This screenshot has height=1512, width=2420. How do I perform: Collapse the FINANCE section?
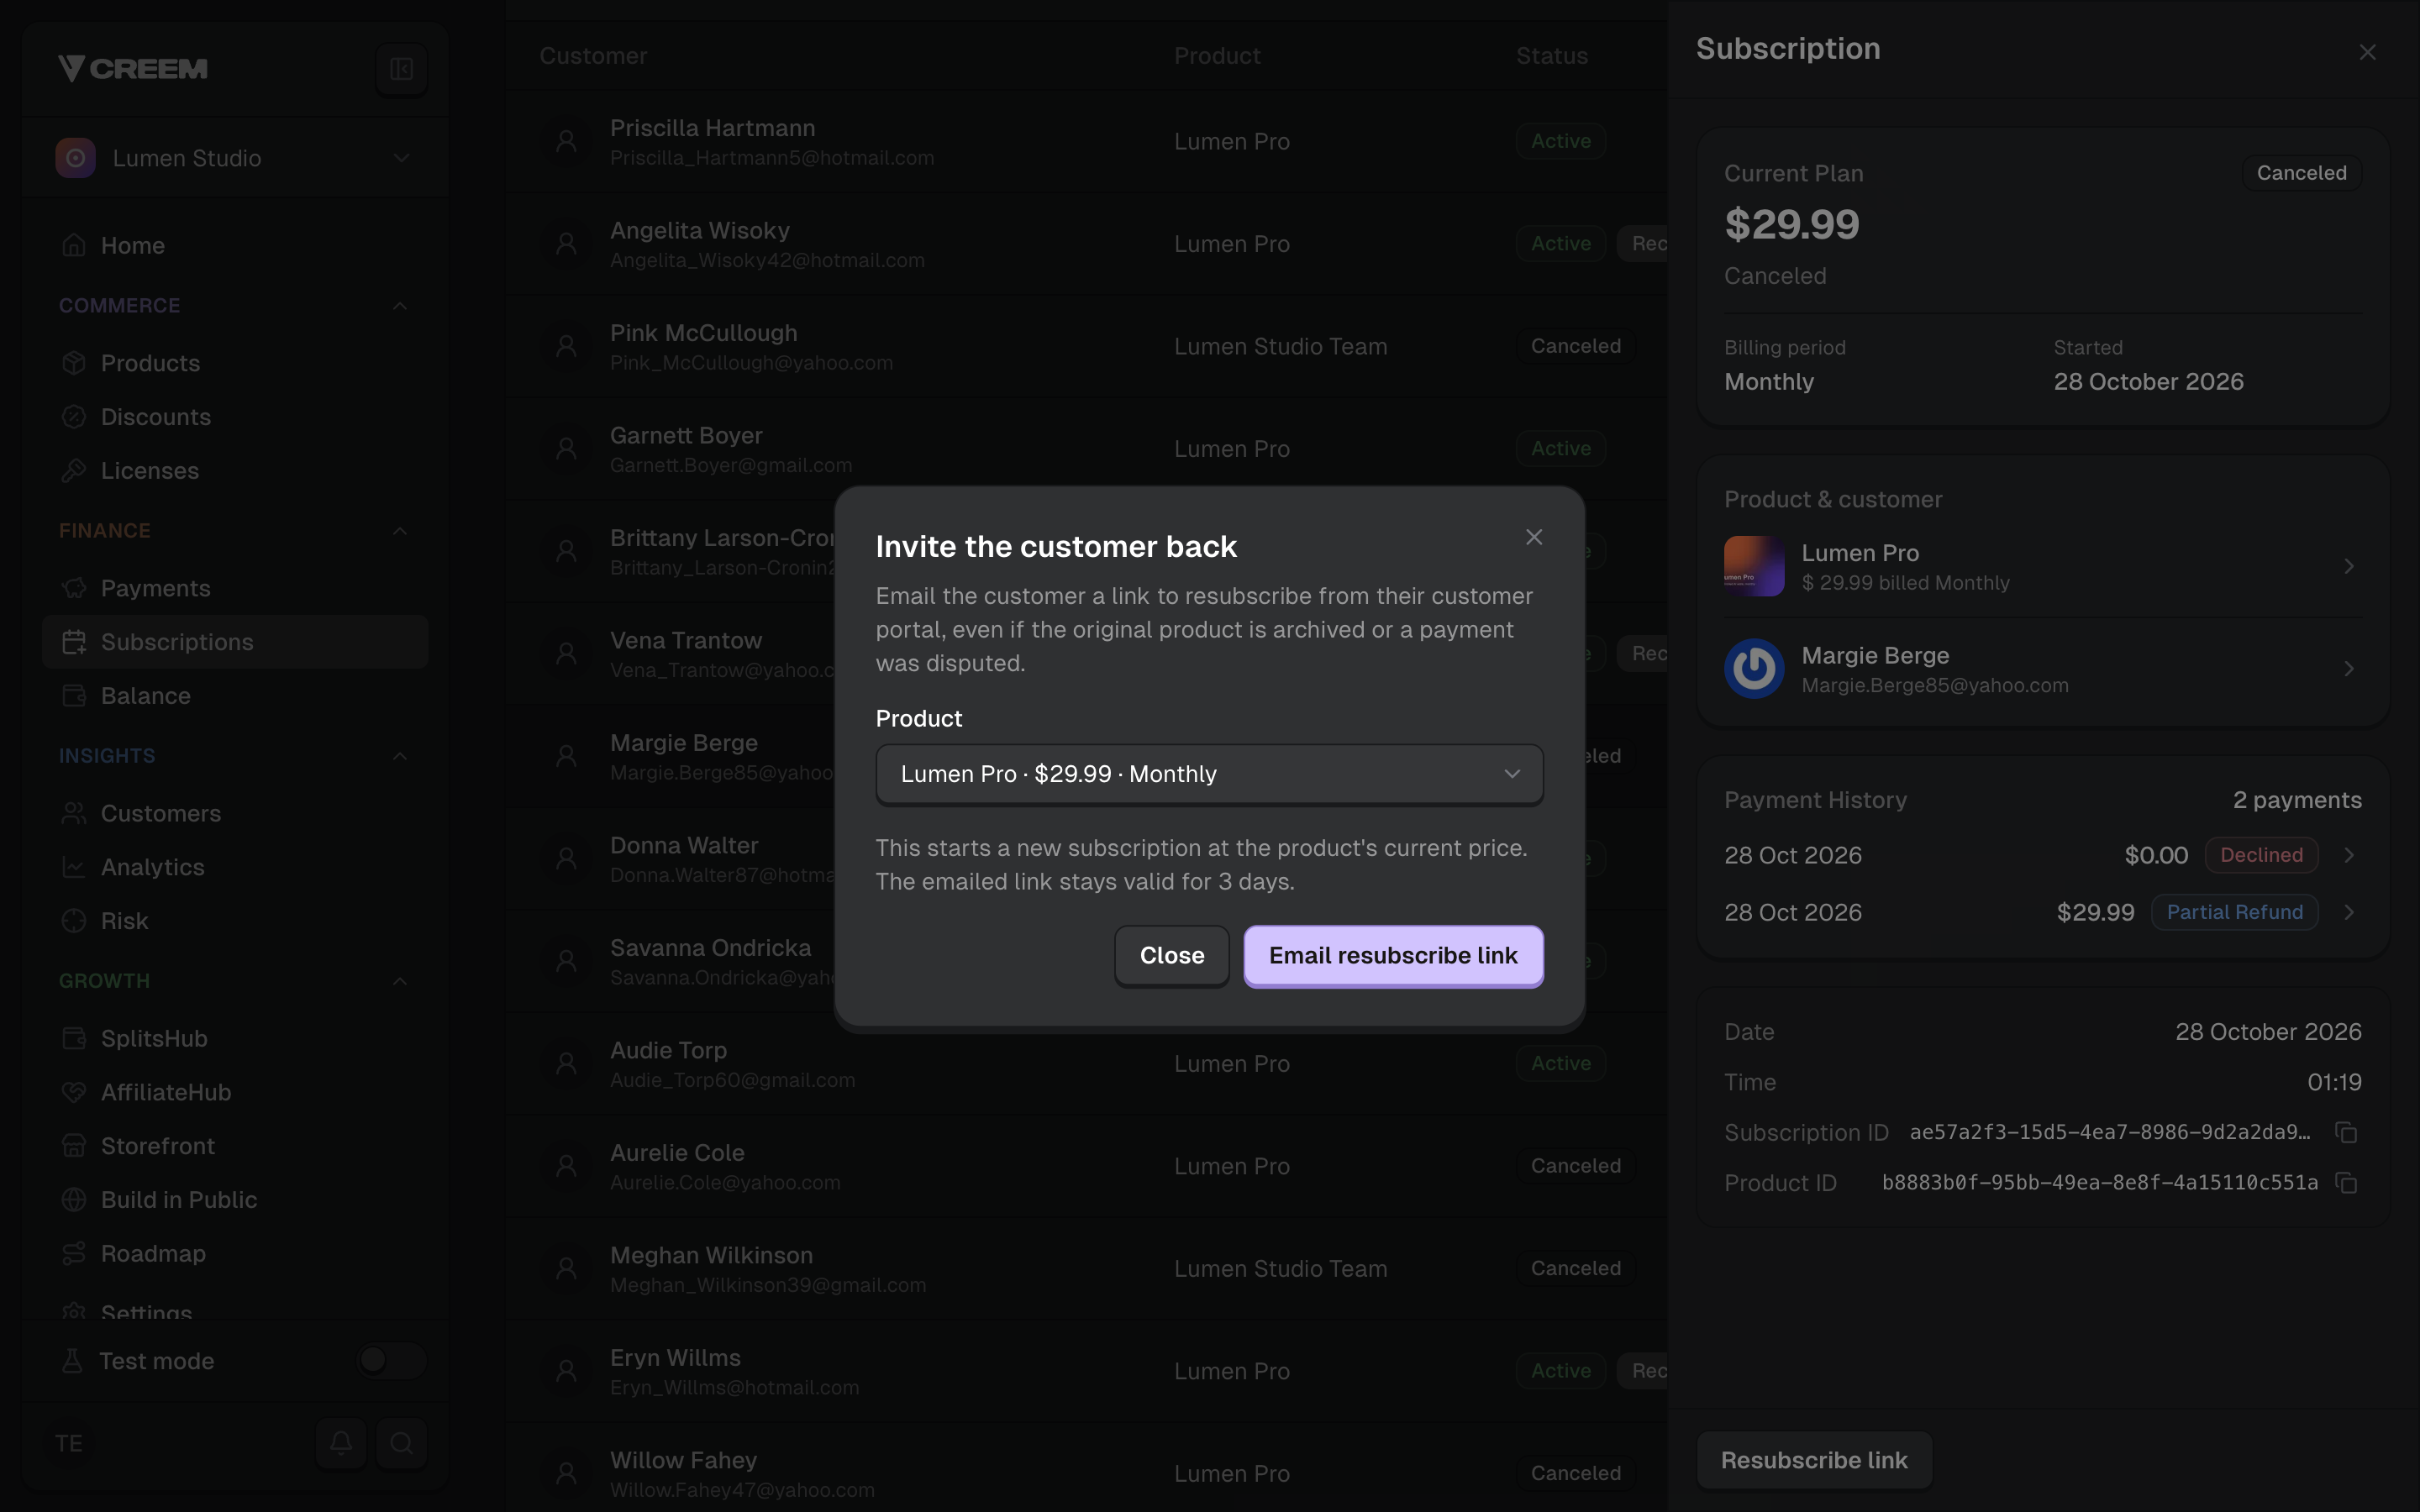point(400,531)
